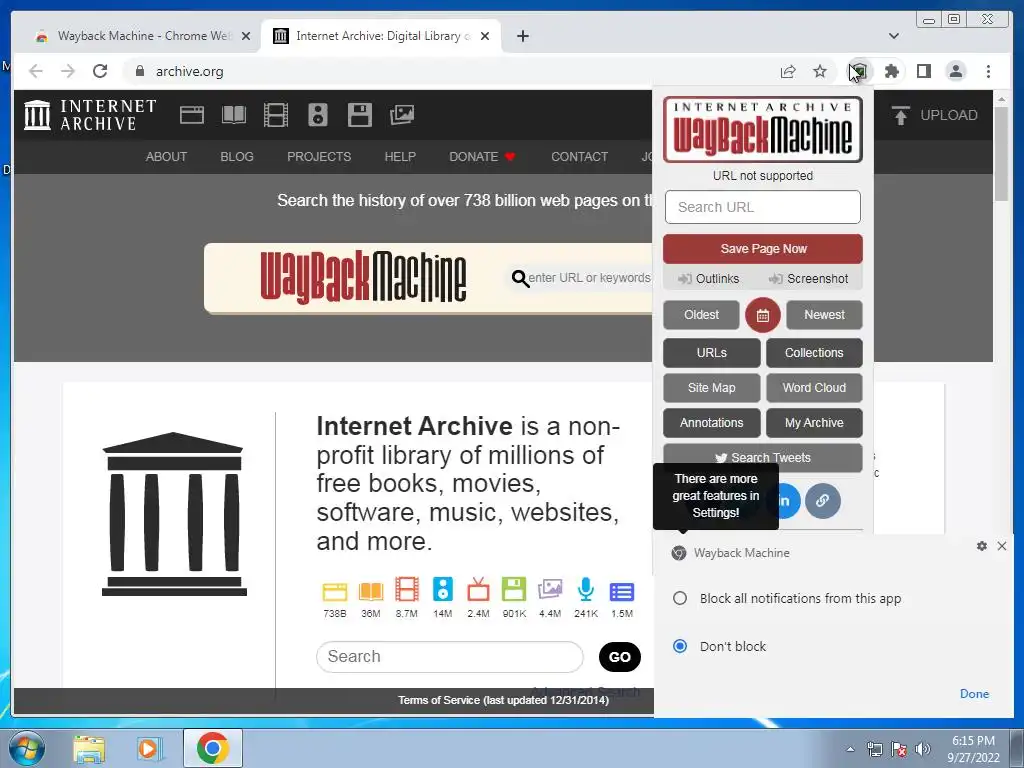Screen dimensions: 1024x768
Task: Expand the tab search chevron in Chrome
Action: pos(894,36)
